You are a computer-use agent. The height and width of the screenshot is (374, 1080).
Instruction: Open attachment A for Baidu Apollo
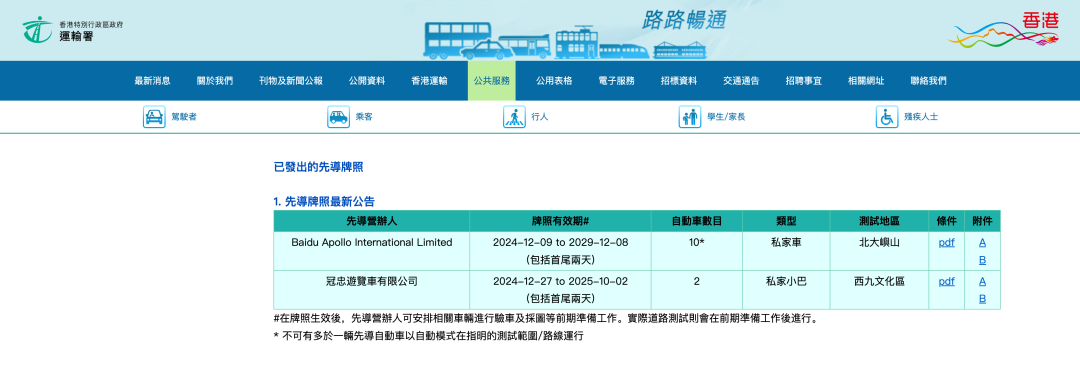tap(982, 242)
